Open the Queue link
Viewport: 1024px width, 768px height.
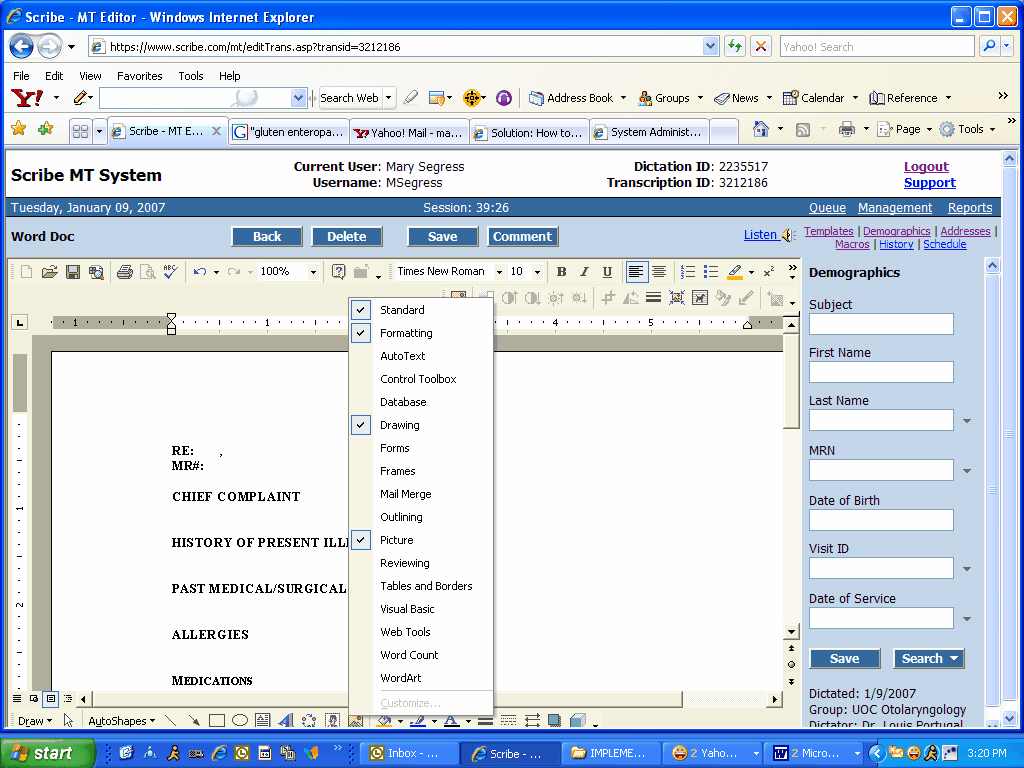pyautogui.click(x=827, y=208)
